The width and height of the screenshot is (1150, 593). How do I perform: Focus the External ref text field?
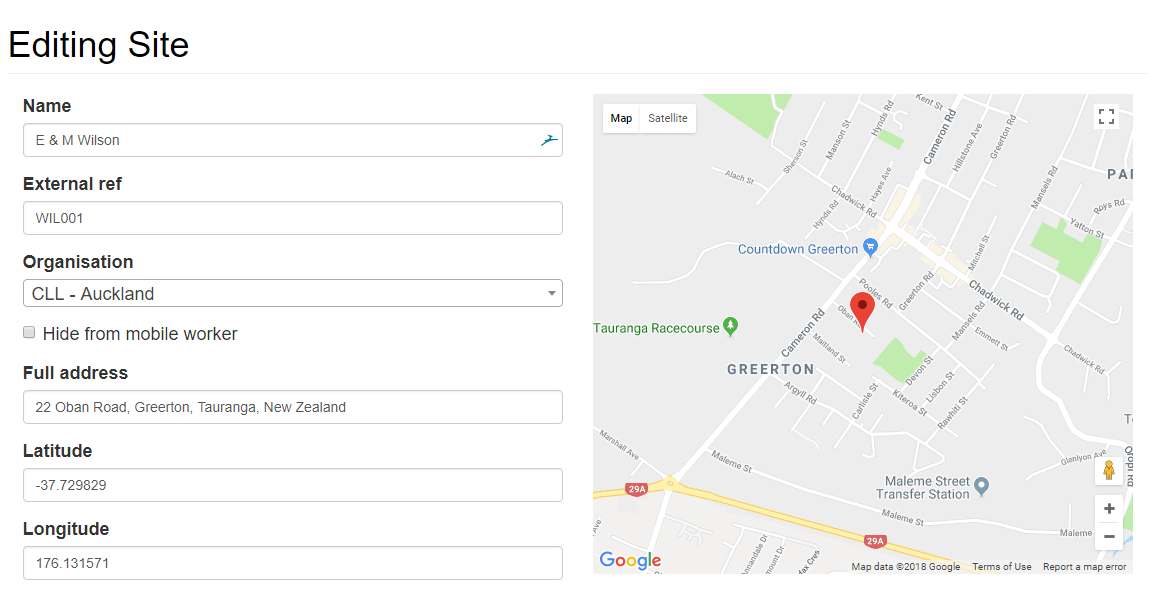coord(292,218)
